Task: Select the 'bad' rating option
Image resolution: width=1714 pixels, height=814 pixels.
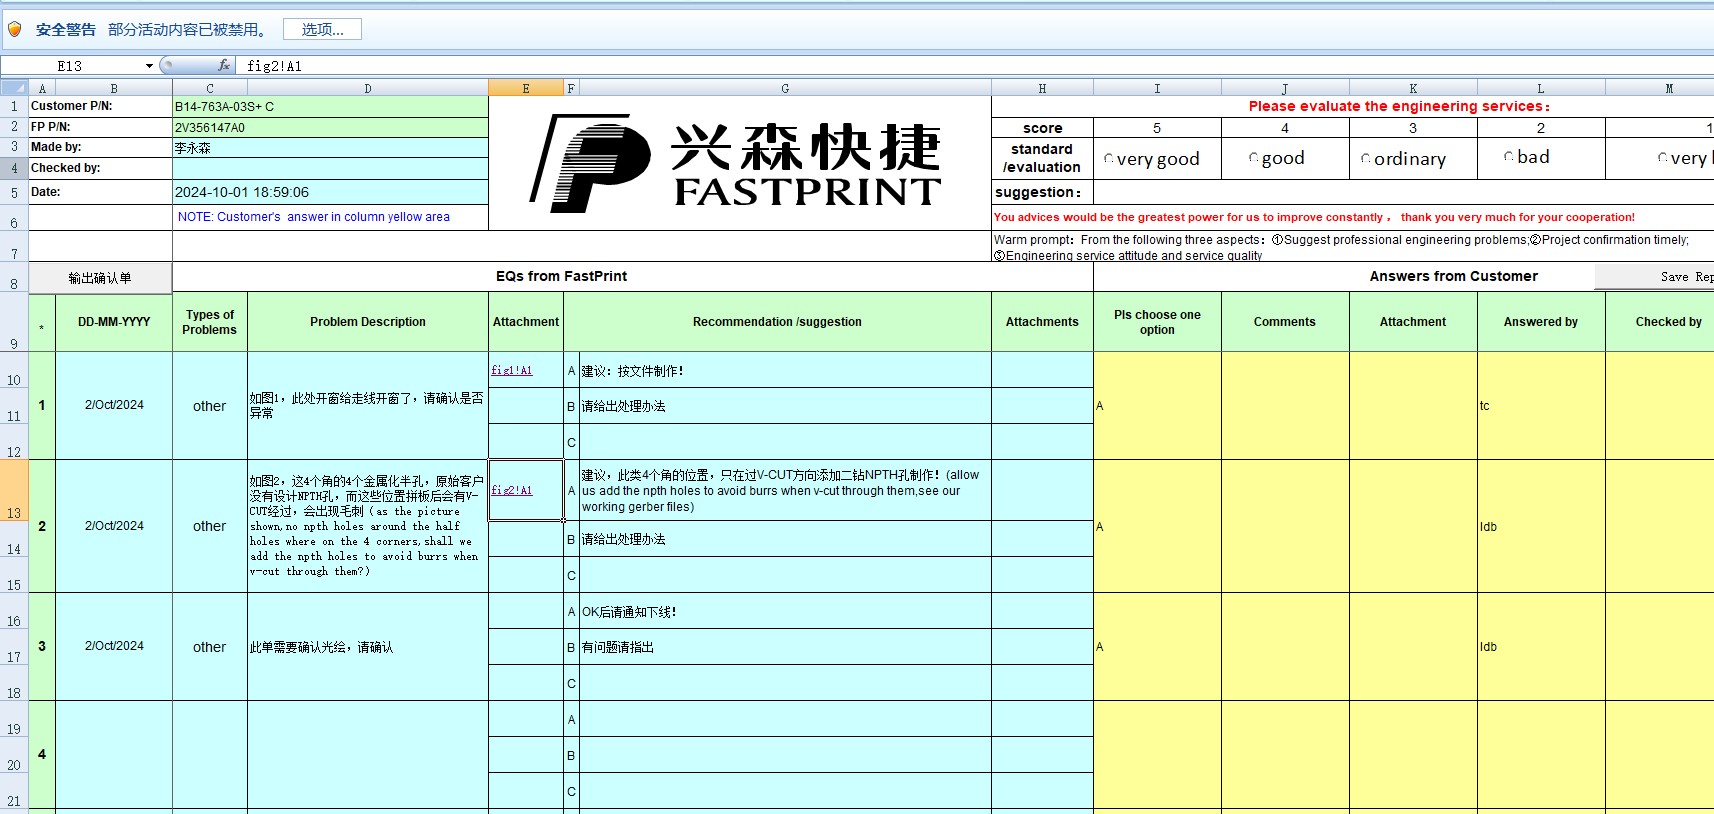Action: (x=1509, y=157)
